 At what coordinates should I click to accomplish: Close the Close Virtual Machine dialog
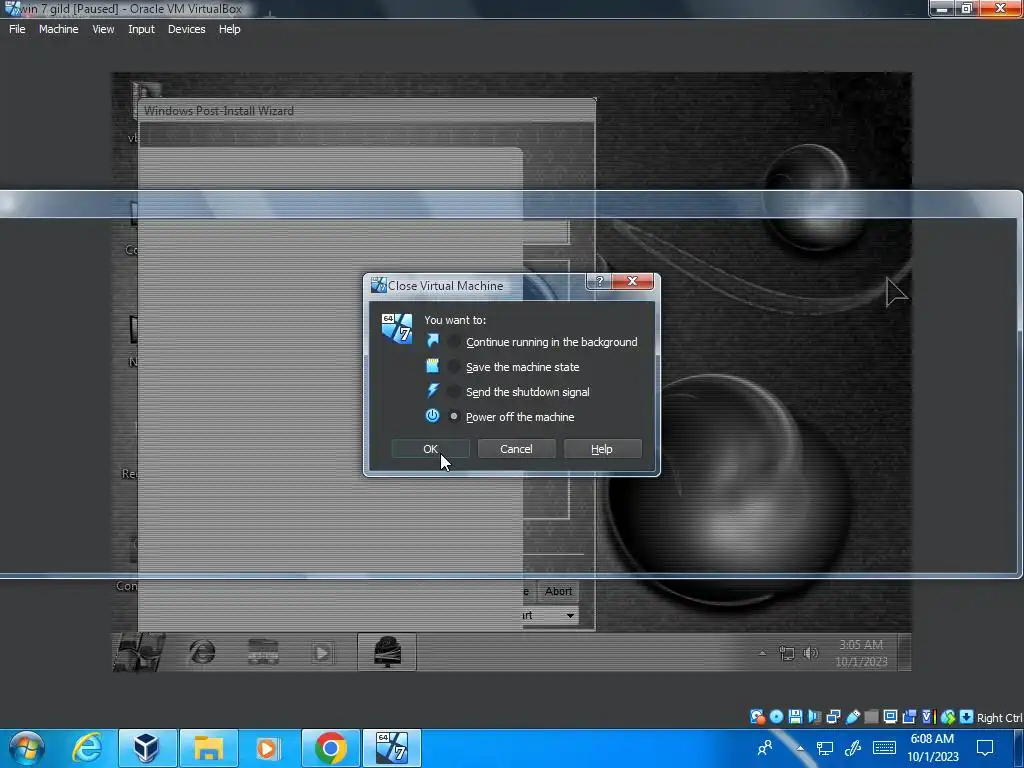(632, 281)
